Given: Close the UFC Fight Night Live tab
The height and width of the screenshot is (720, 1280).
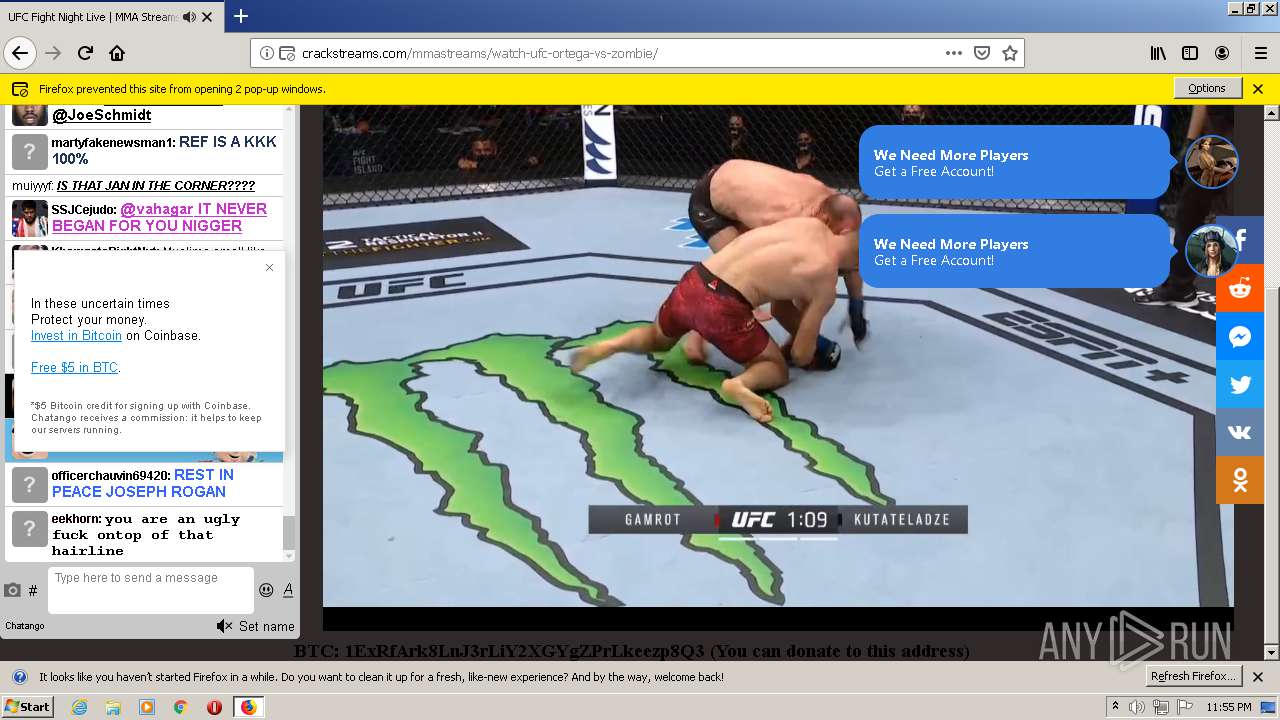Looking at the screenshot, I should (207, 17).
